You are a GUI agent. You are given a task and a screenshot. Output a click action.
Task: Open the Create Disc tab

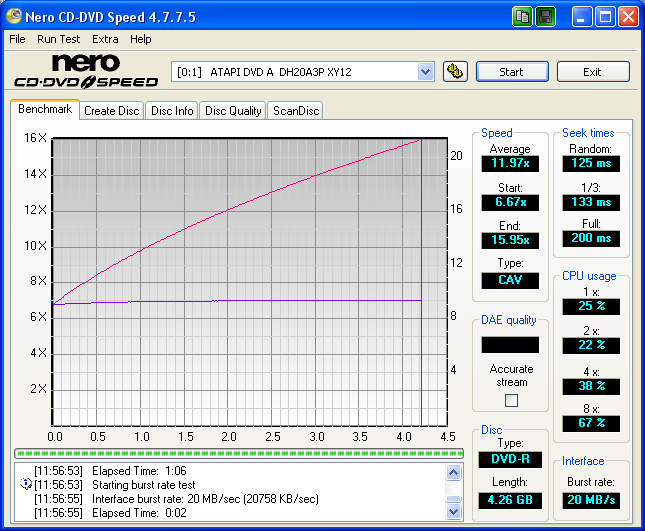[112, 111]
